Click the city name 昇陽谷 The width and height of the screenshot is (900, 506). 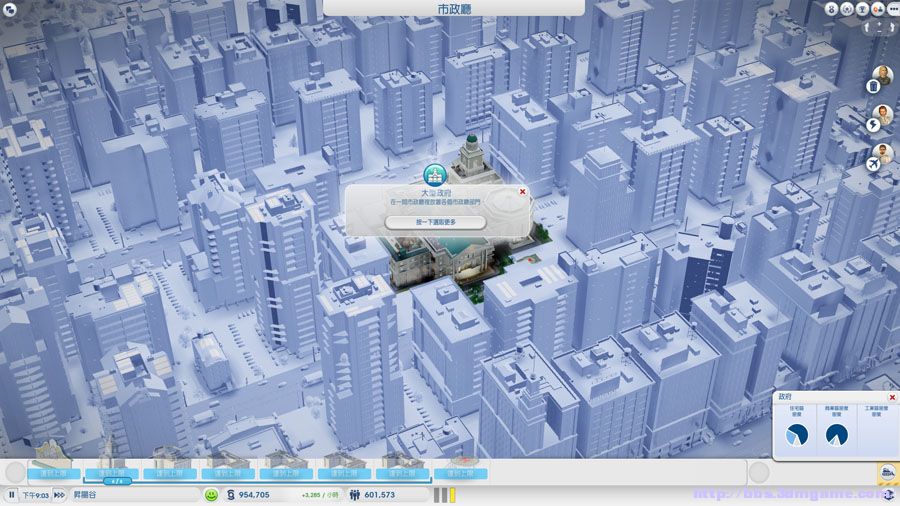coord(85,495)
